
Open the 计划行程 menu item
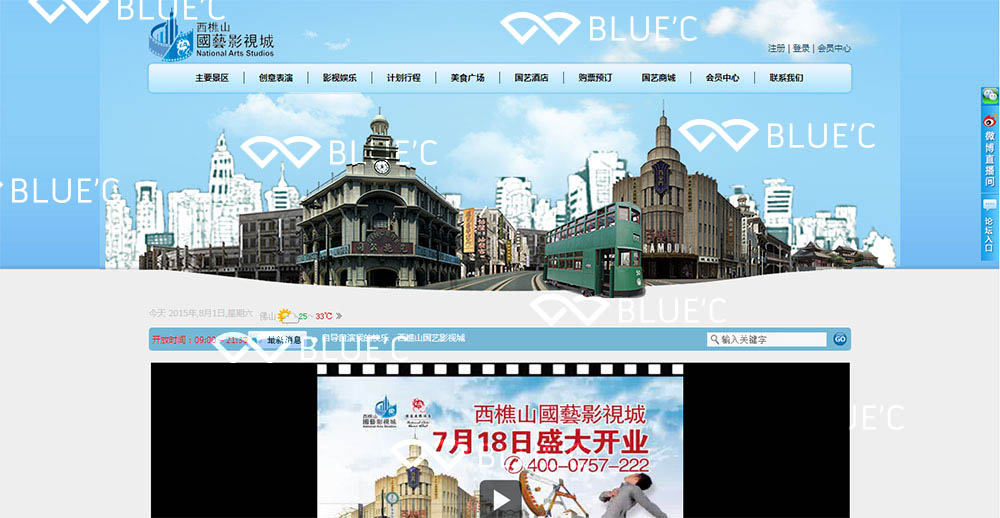[403, 78]
